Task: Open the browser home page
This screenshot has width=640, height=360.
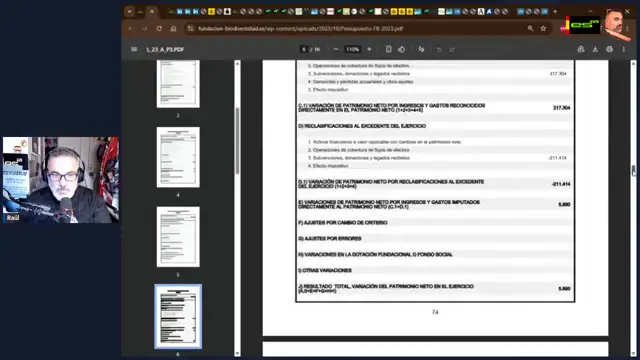Action: coord(173,29)
